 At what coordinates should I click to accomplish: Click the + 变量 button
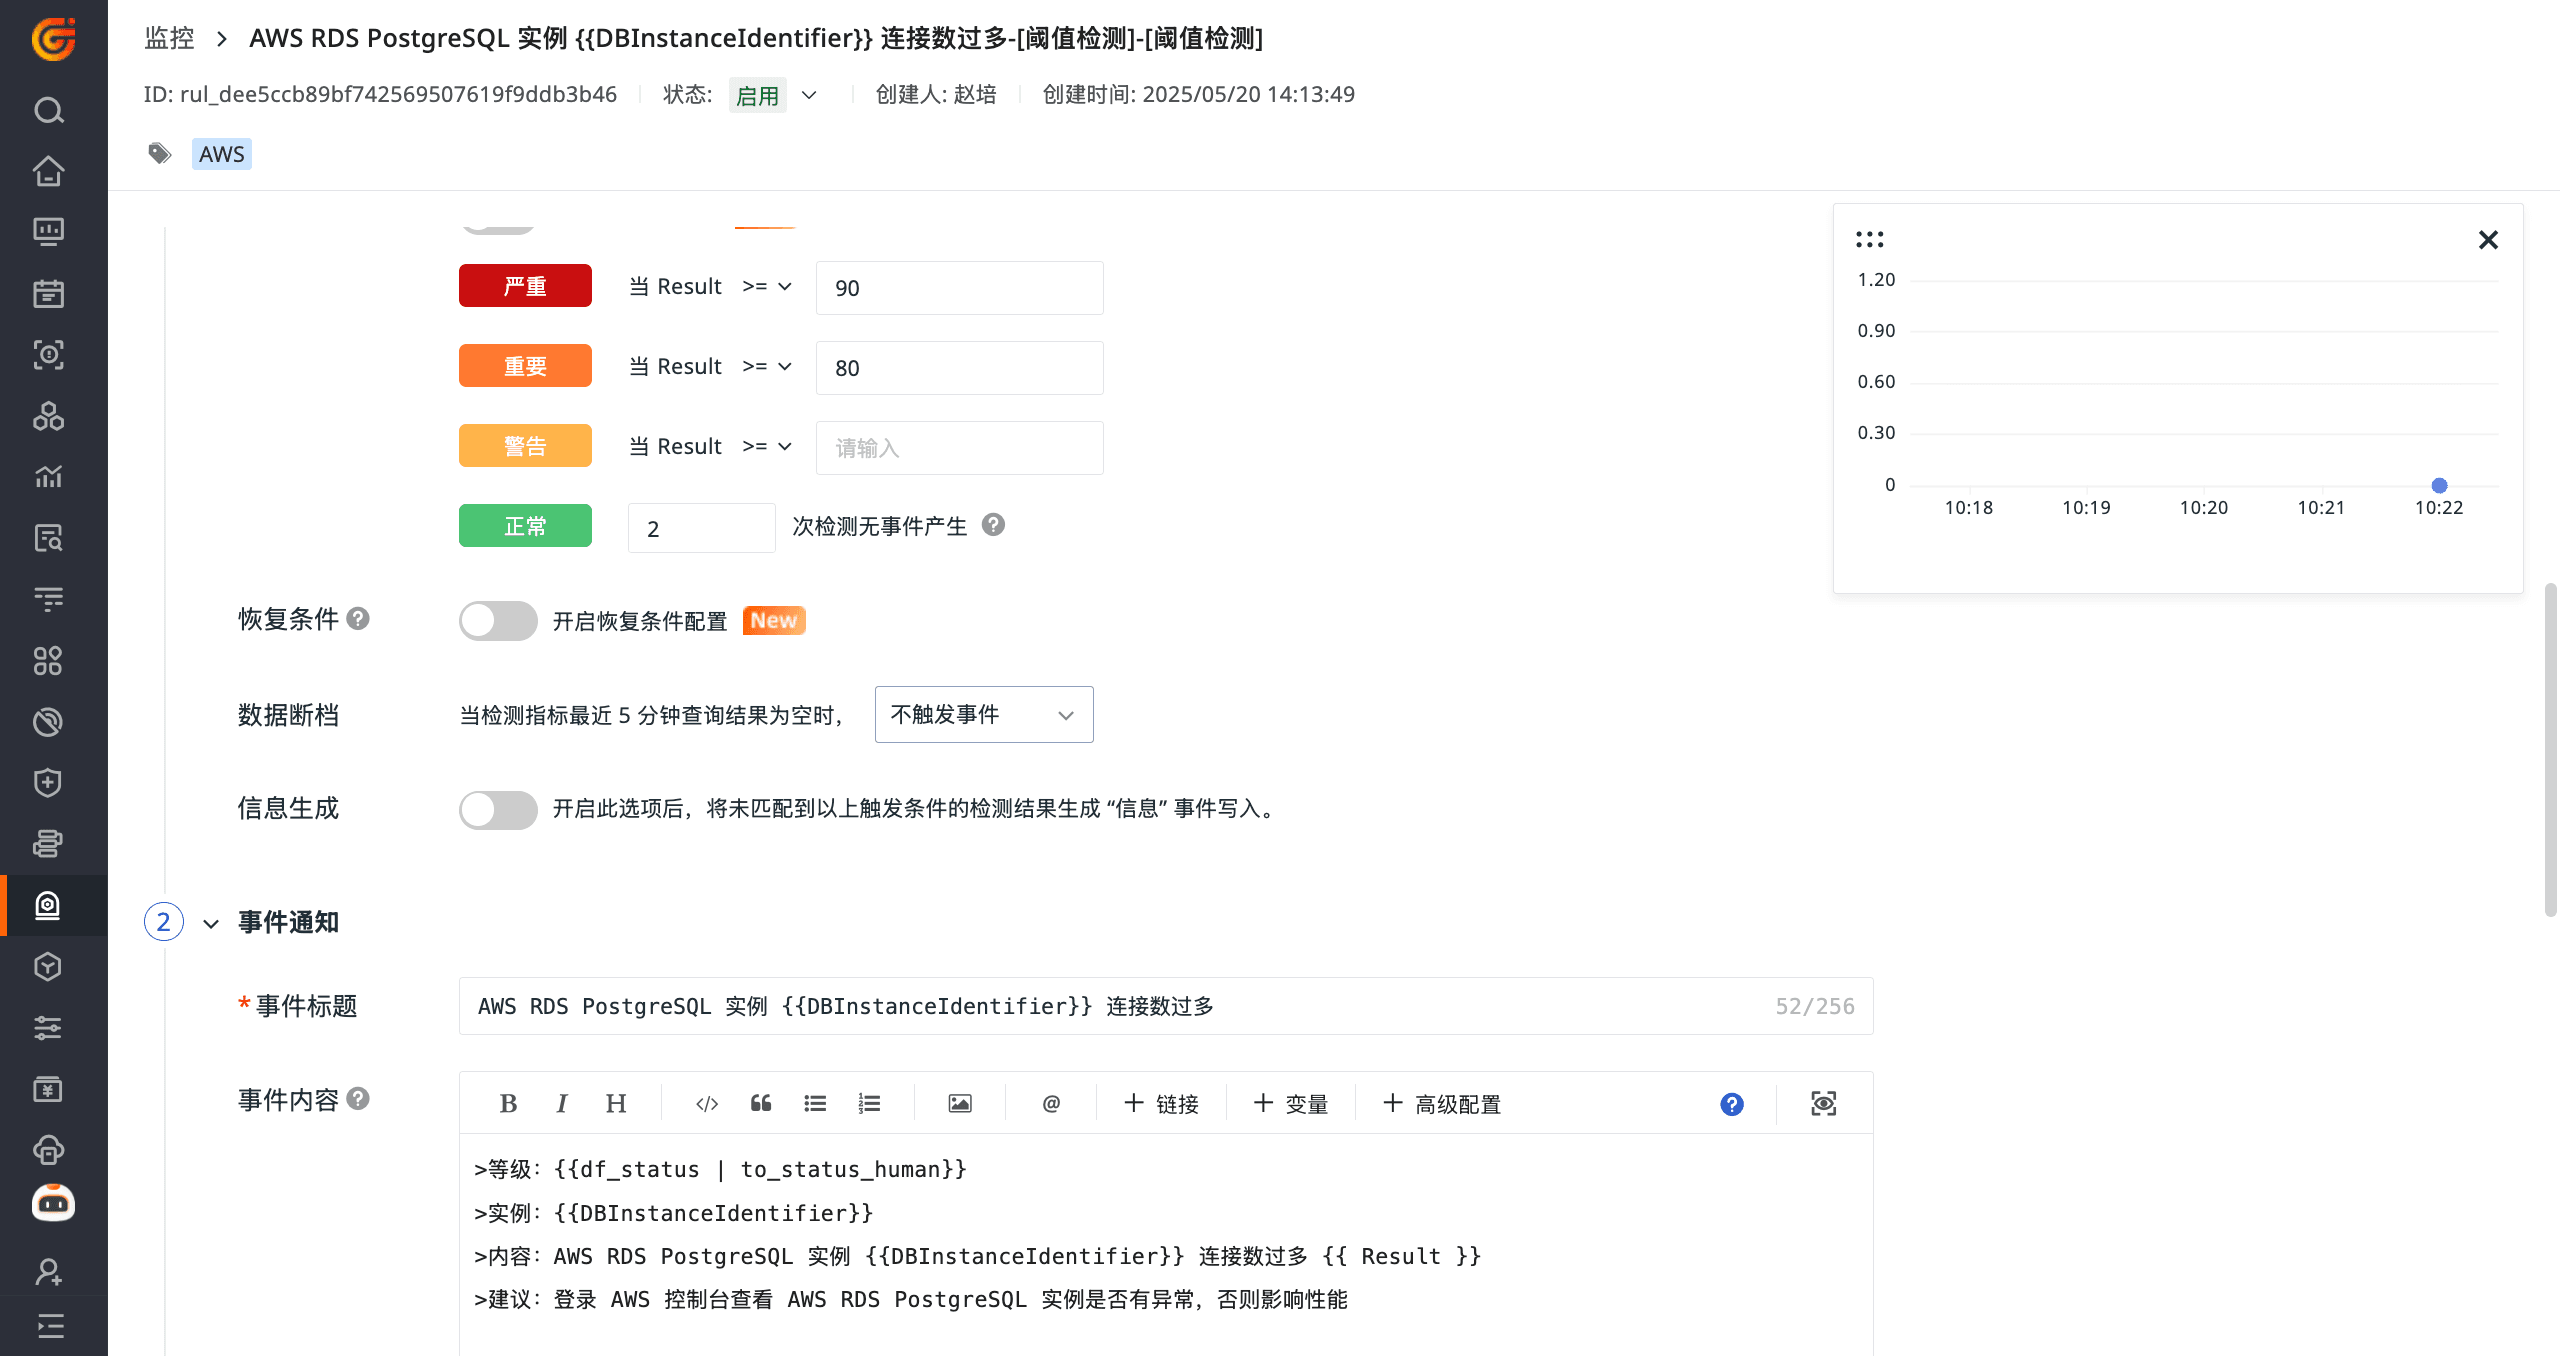(1290, 1104)
